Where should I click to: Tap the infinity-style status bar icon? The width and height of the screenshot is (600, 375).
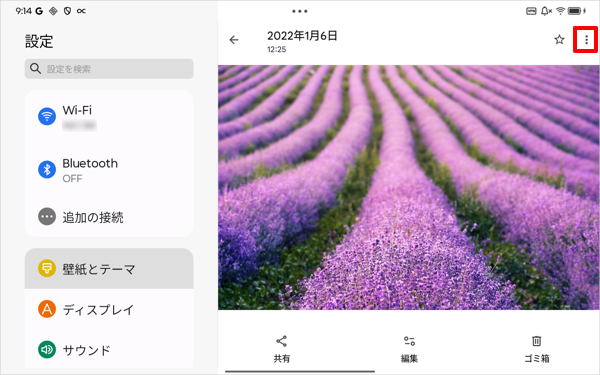pyautogui.click(x=81, y=11)
